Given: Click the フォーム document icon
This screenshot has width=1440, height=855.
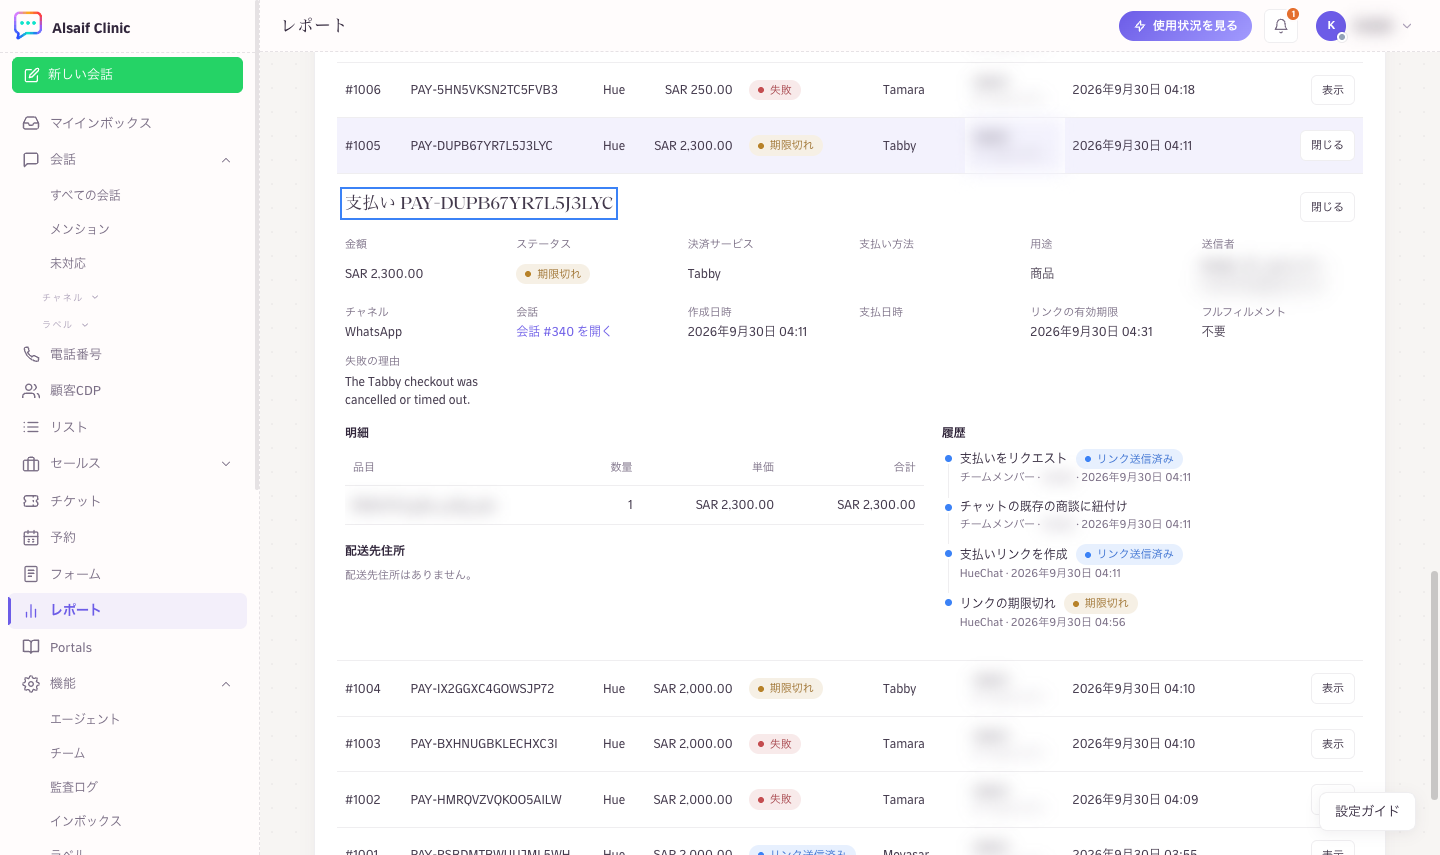Looking at the screenshot, I should coord(31,574).
